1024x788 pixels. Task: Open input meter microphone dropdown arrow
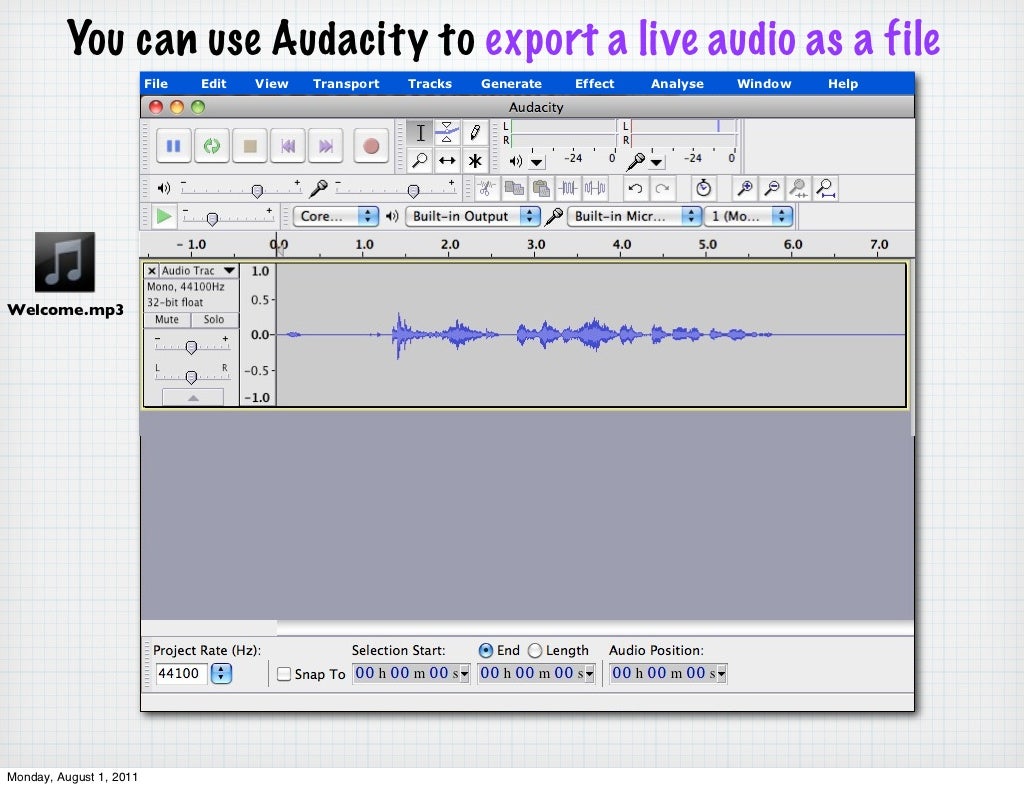656,162
